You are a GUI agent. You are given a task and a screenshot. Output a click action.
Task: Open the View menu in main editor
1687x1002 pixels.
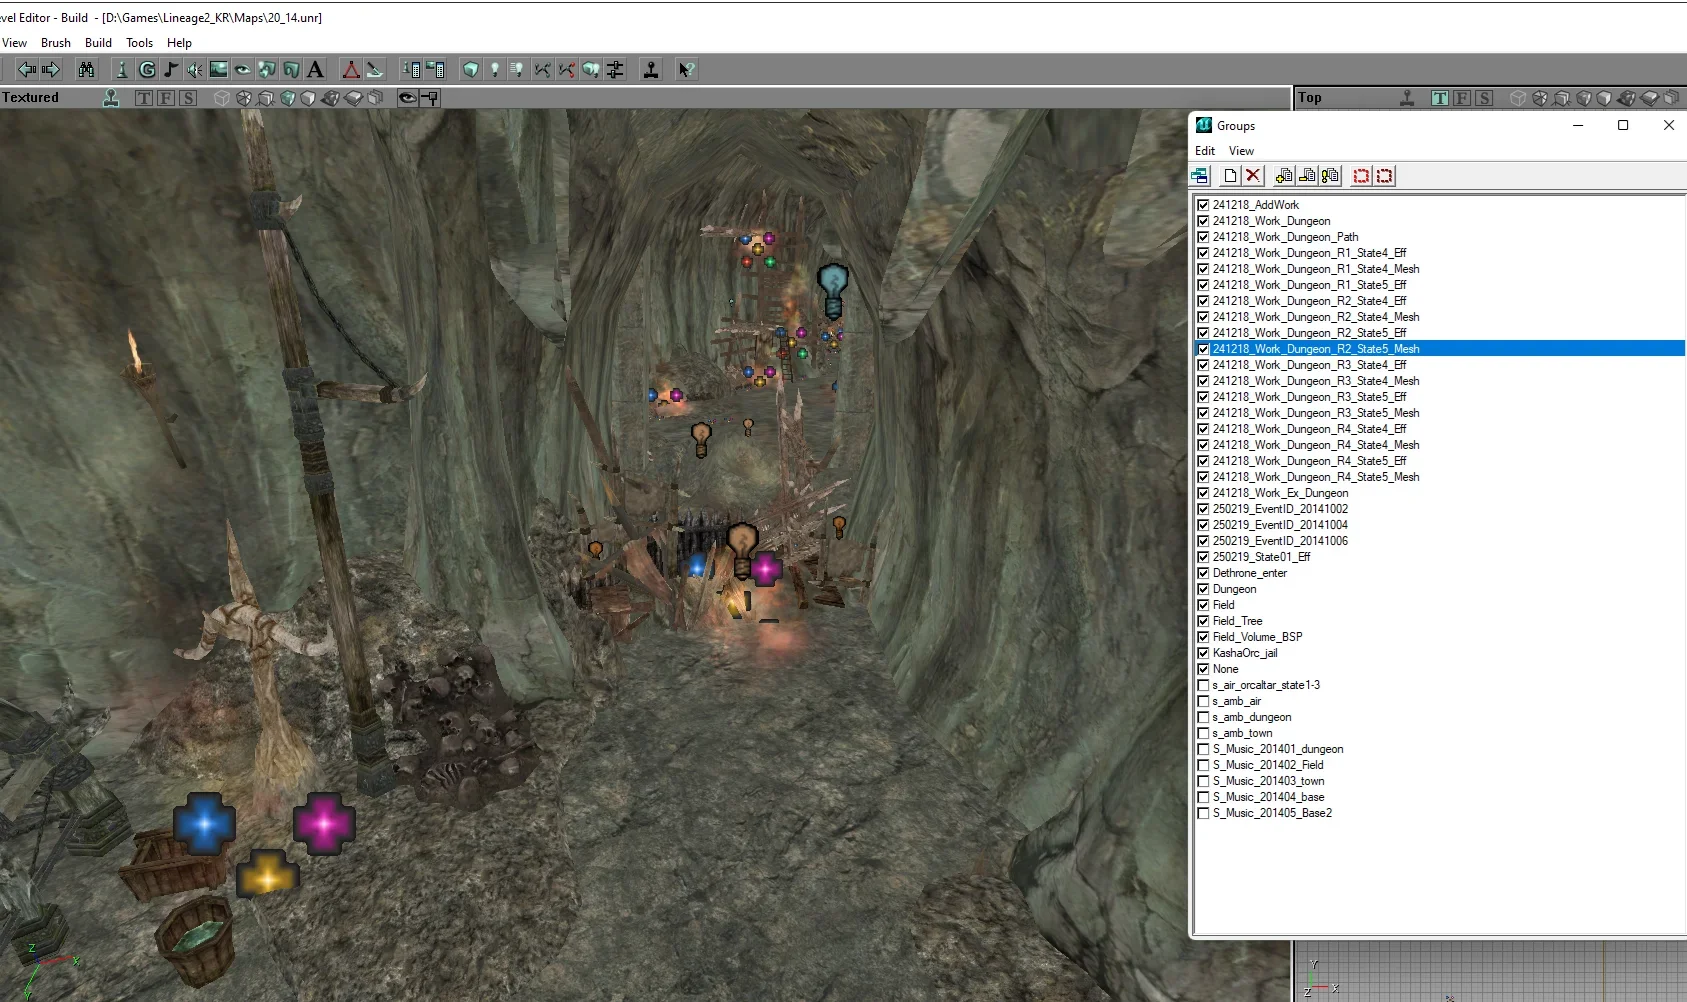pos(15,43)
